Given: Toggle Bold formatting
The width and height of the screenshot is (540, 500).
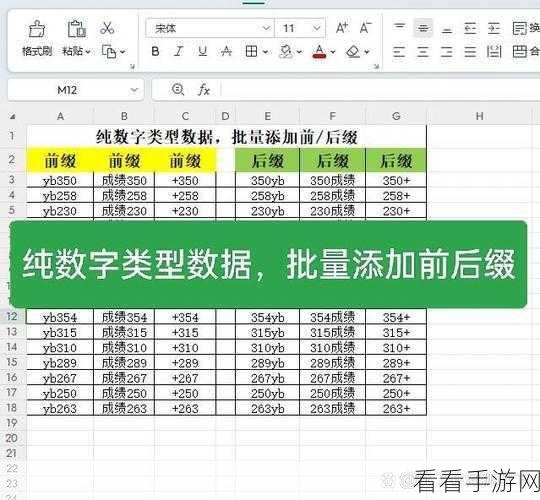Looking at the screenshot, I should pos(155,52).
